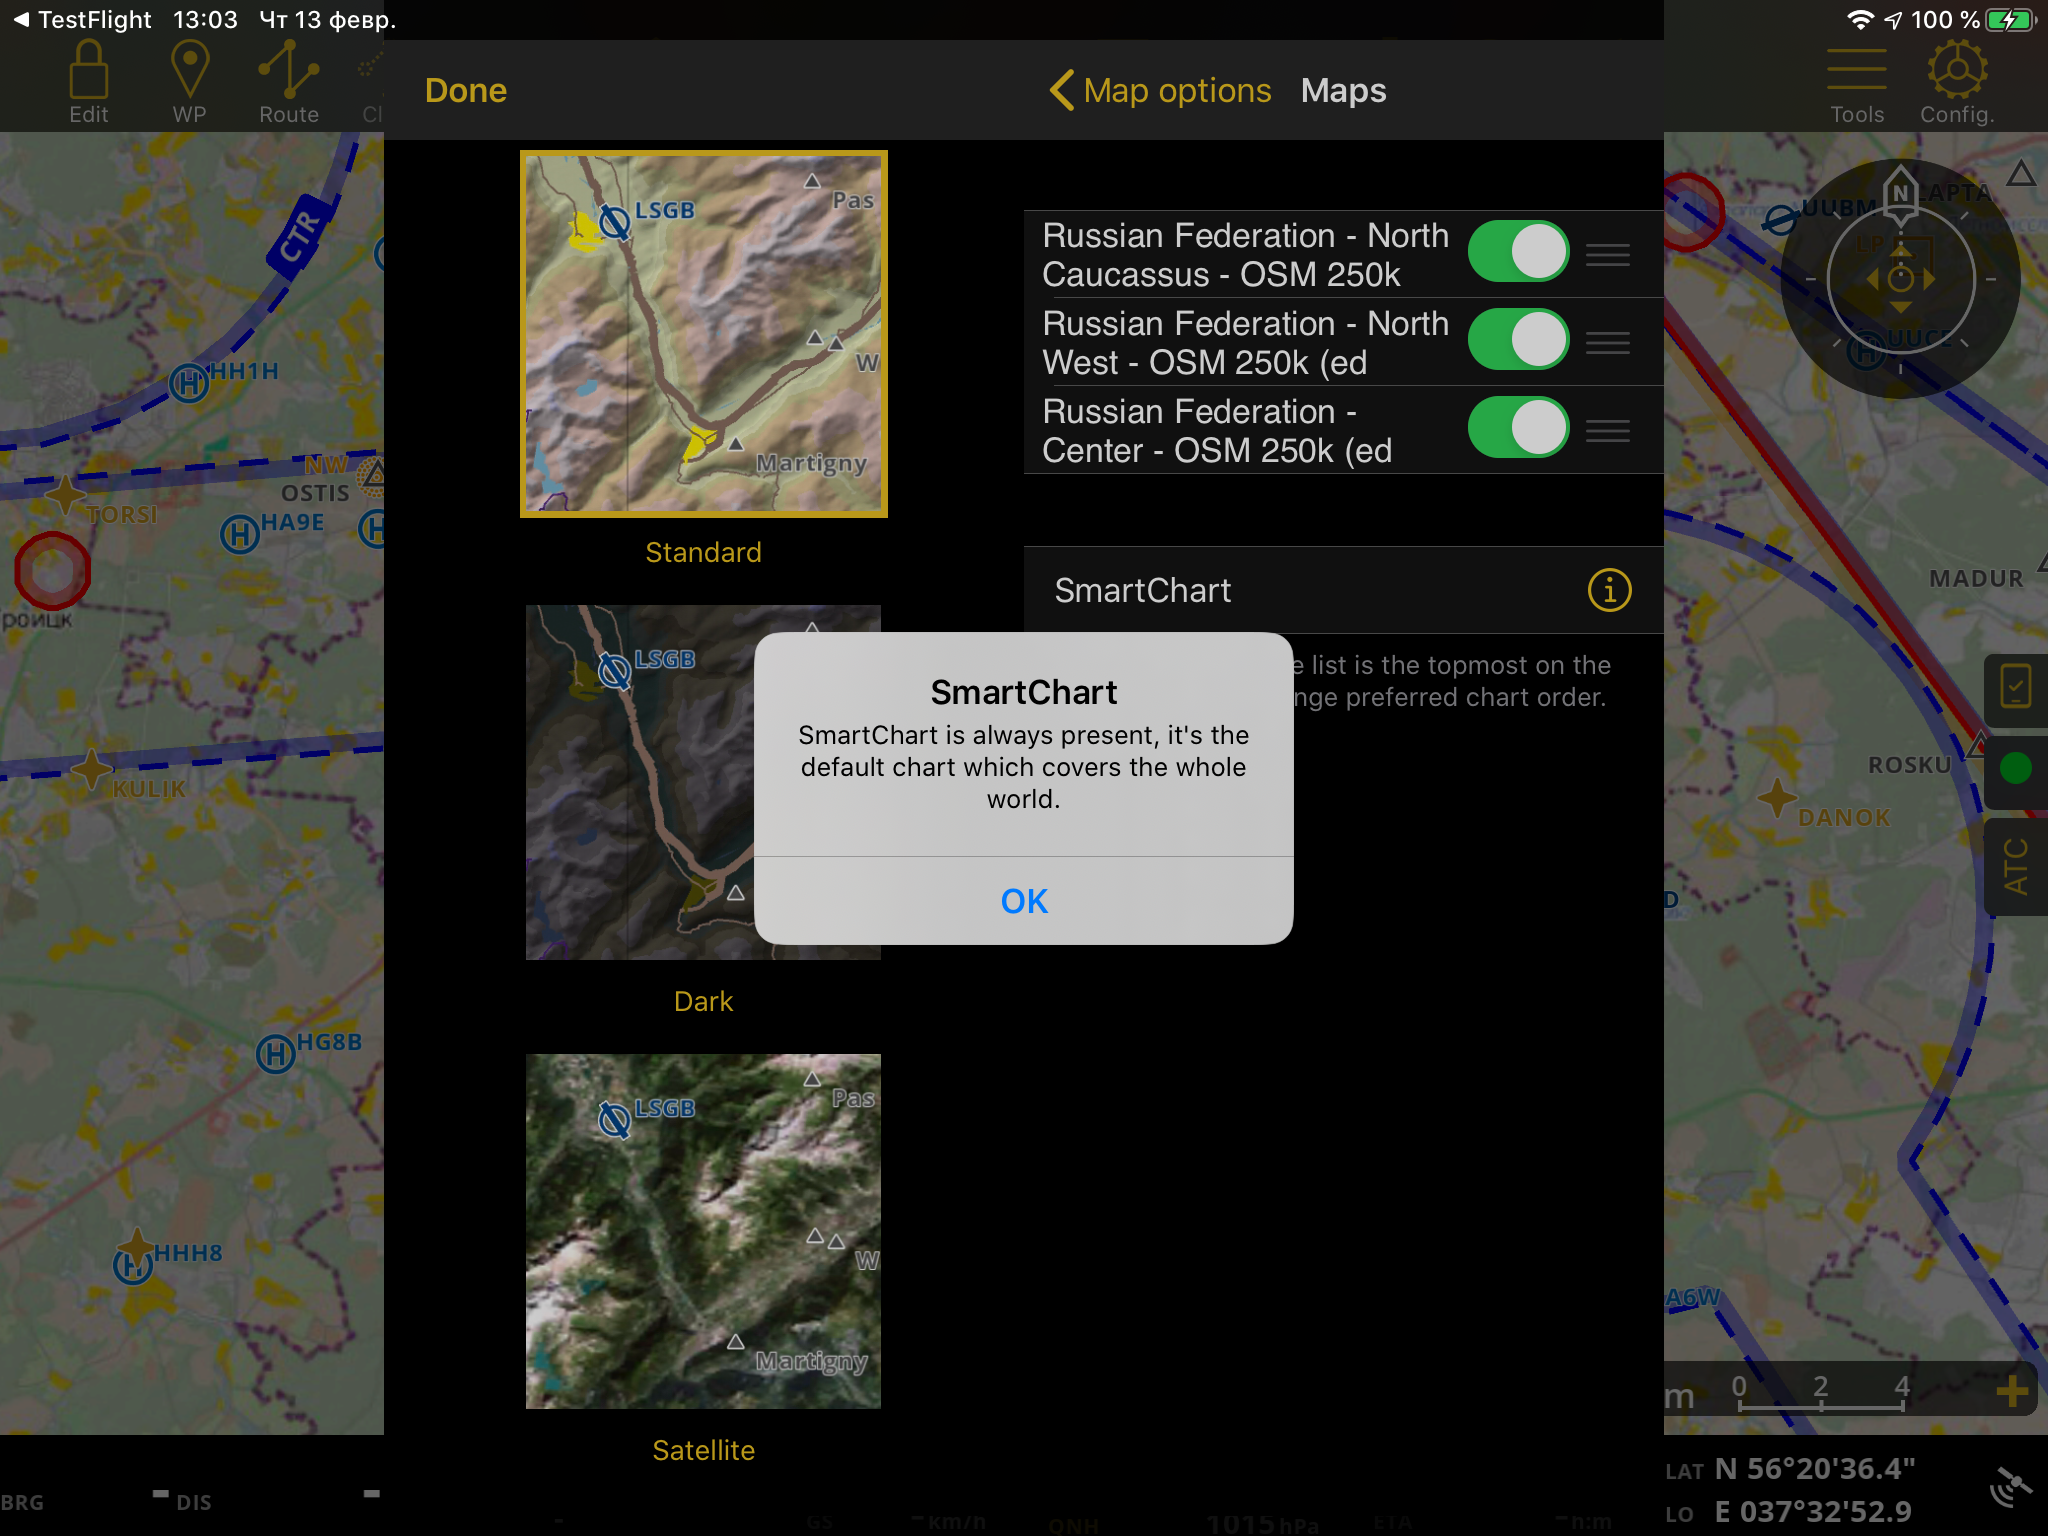Go back to Map options
The width and height of the screenshot is (2048, 1536).
1160,91
